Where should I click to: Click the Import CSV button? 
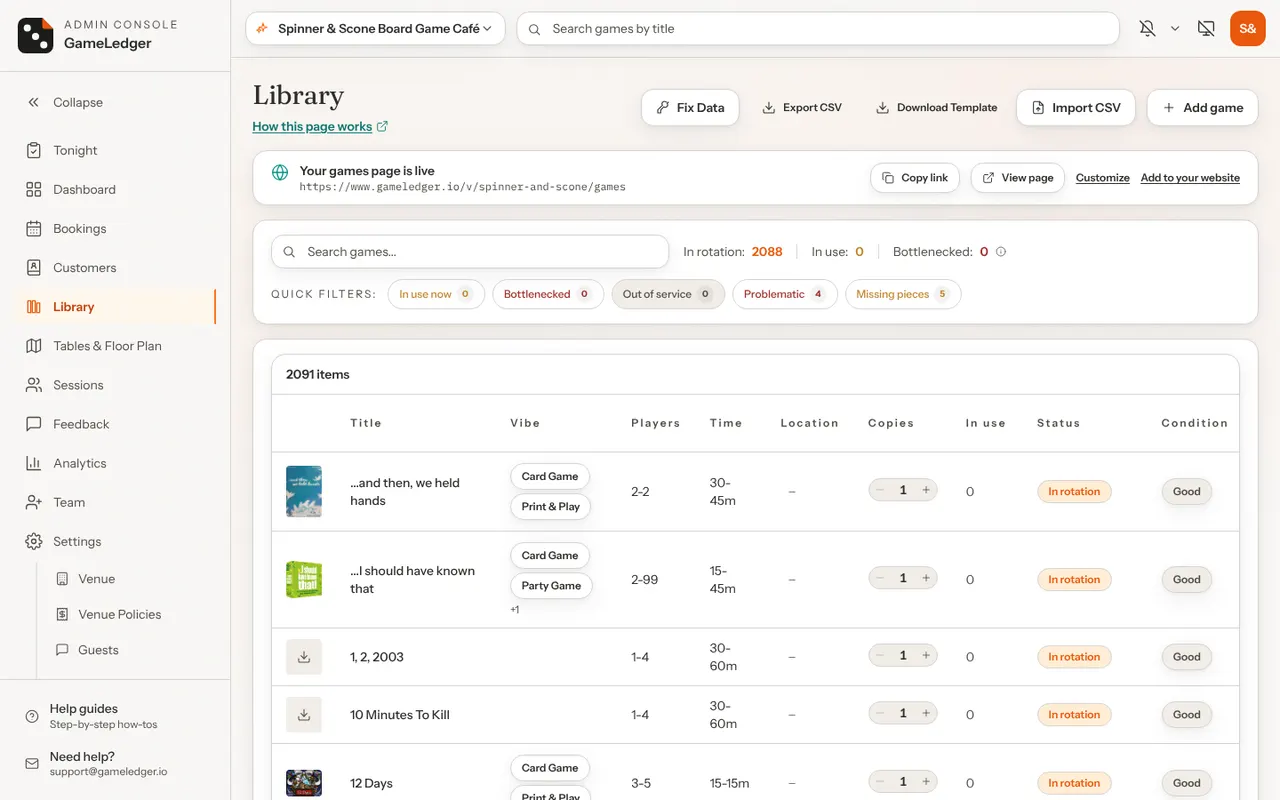click(1076, 108)
